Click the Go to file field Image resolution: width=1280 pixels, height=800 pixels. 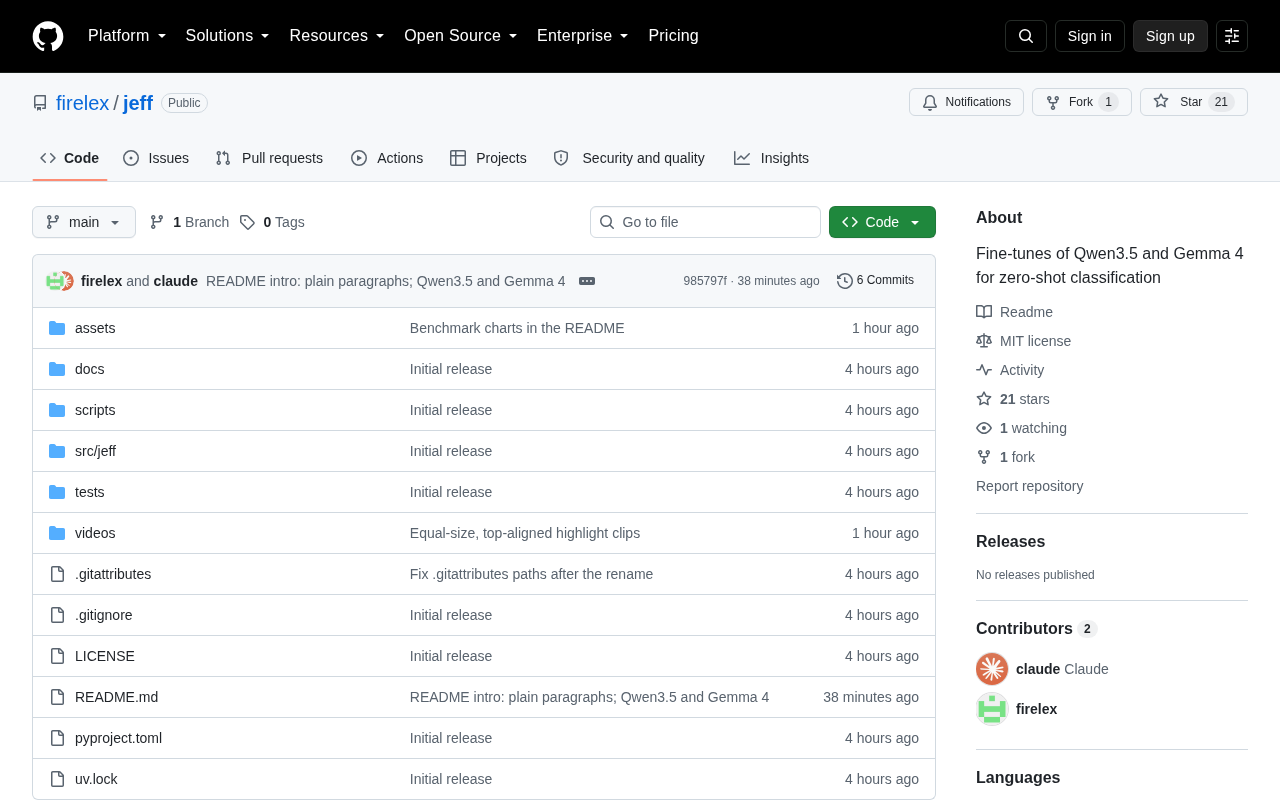click(705, 222)
